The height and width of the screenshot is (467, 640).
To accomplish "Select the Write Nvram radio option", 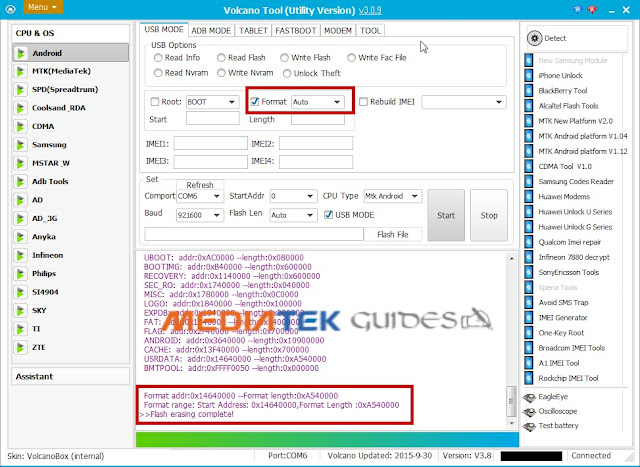I will tap(221, 73).
